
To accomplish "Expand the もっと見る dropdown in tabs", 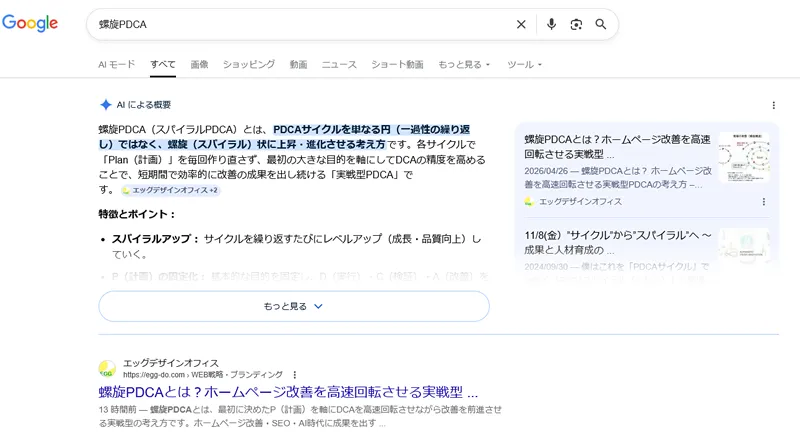I will (464, 64).
